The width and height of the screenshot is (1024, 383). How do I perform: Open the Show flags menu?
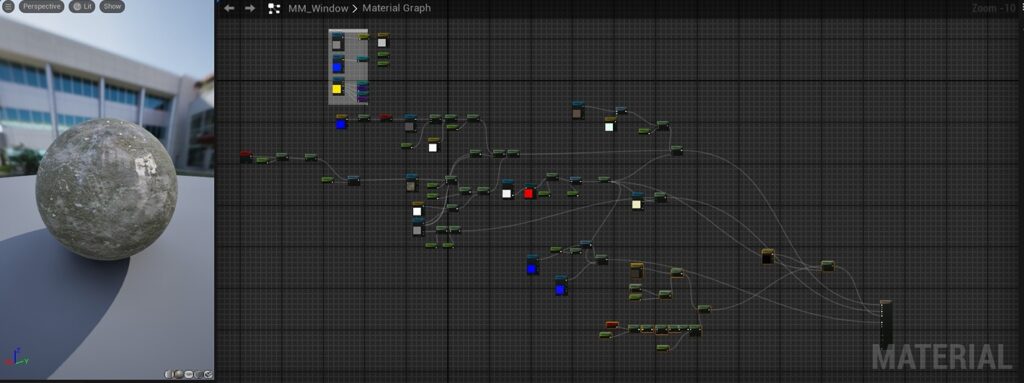pyautogui.click(x=112, y=7)
